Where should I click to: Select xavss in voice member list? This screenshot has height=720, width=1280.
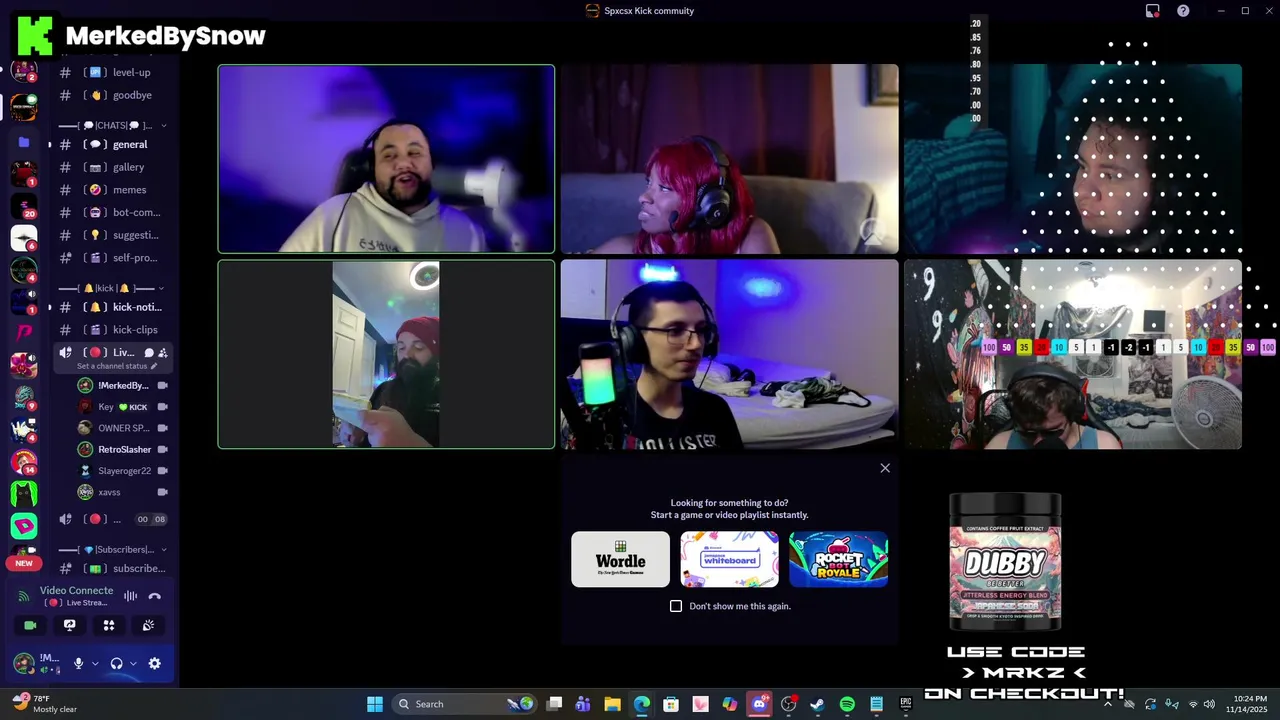(123, 492)
